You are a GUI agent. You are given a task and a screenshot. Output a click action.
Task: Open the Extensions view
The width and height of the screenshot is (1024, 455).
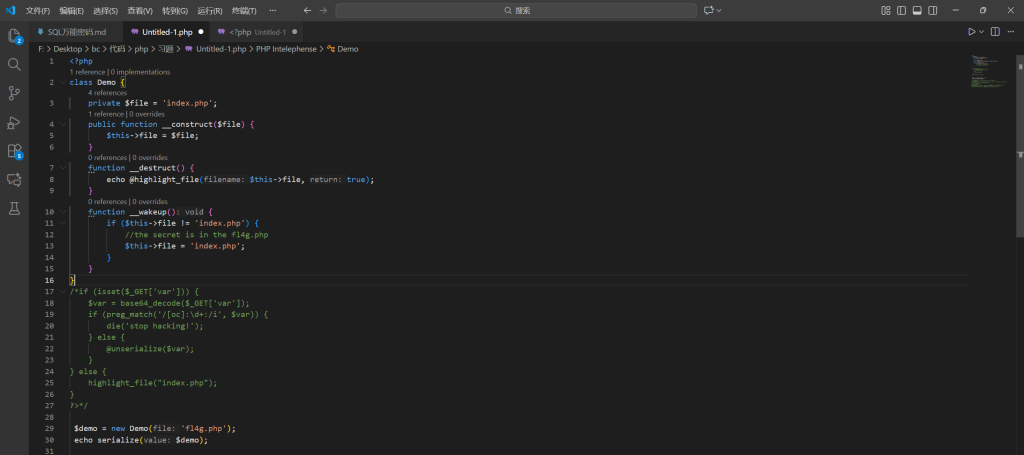click(14, 151)
